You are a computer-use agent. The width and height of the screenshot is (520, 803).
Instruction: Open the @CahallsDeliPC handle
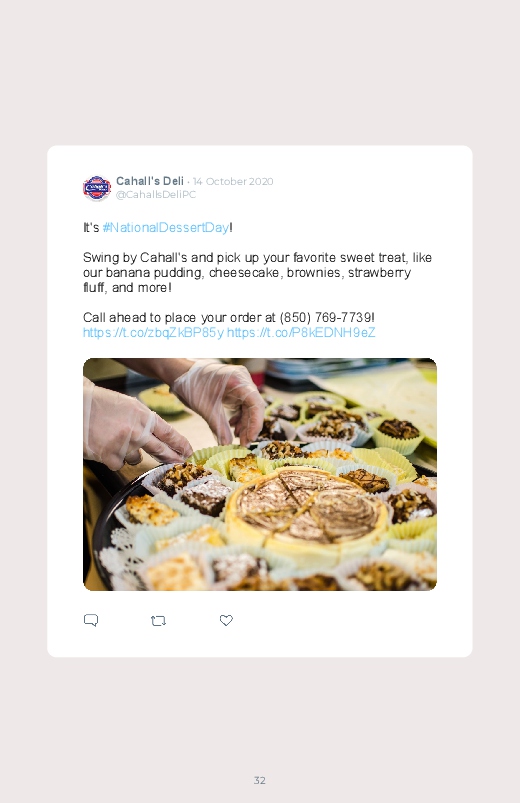point(156,195)
